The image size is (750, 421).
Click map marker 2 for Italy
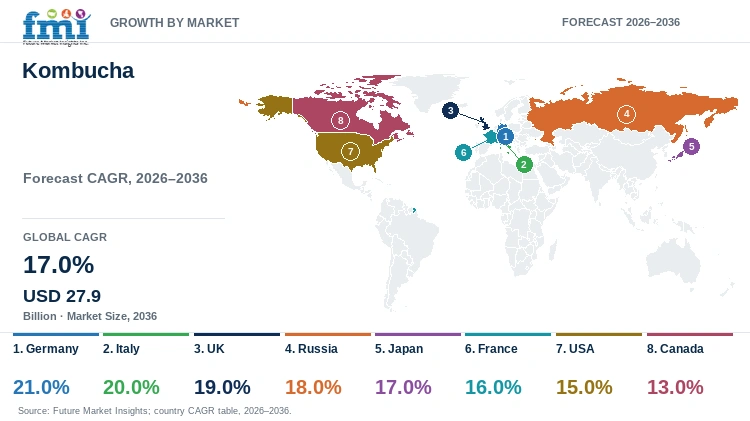point(524,165)
